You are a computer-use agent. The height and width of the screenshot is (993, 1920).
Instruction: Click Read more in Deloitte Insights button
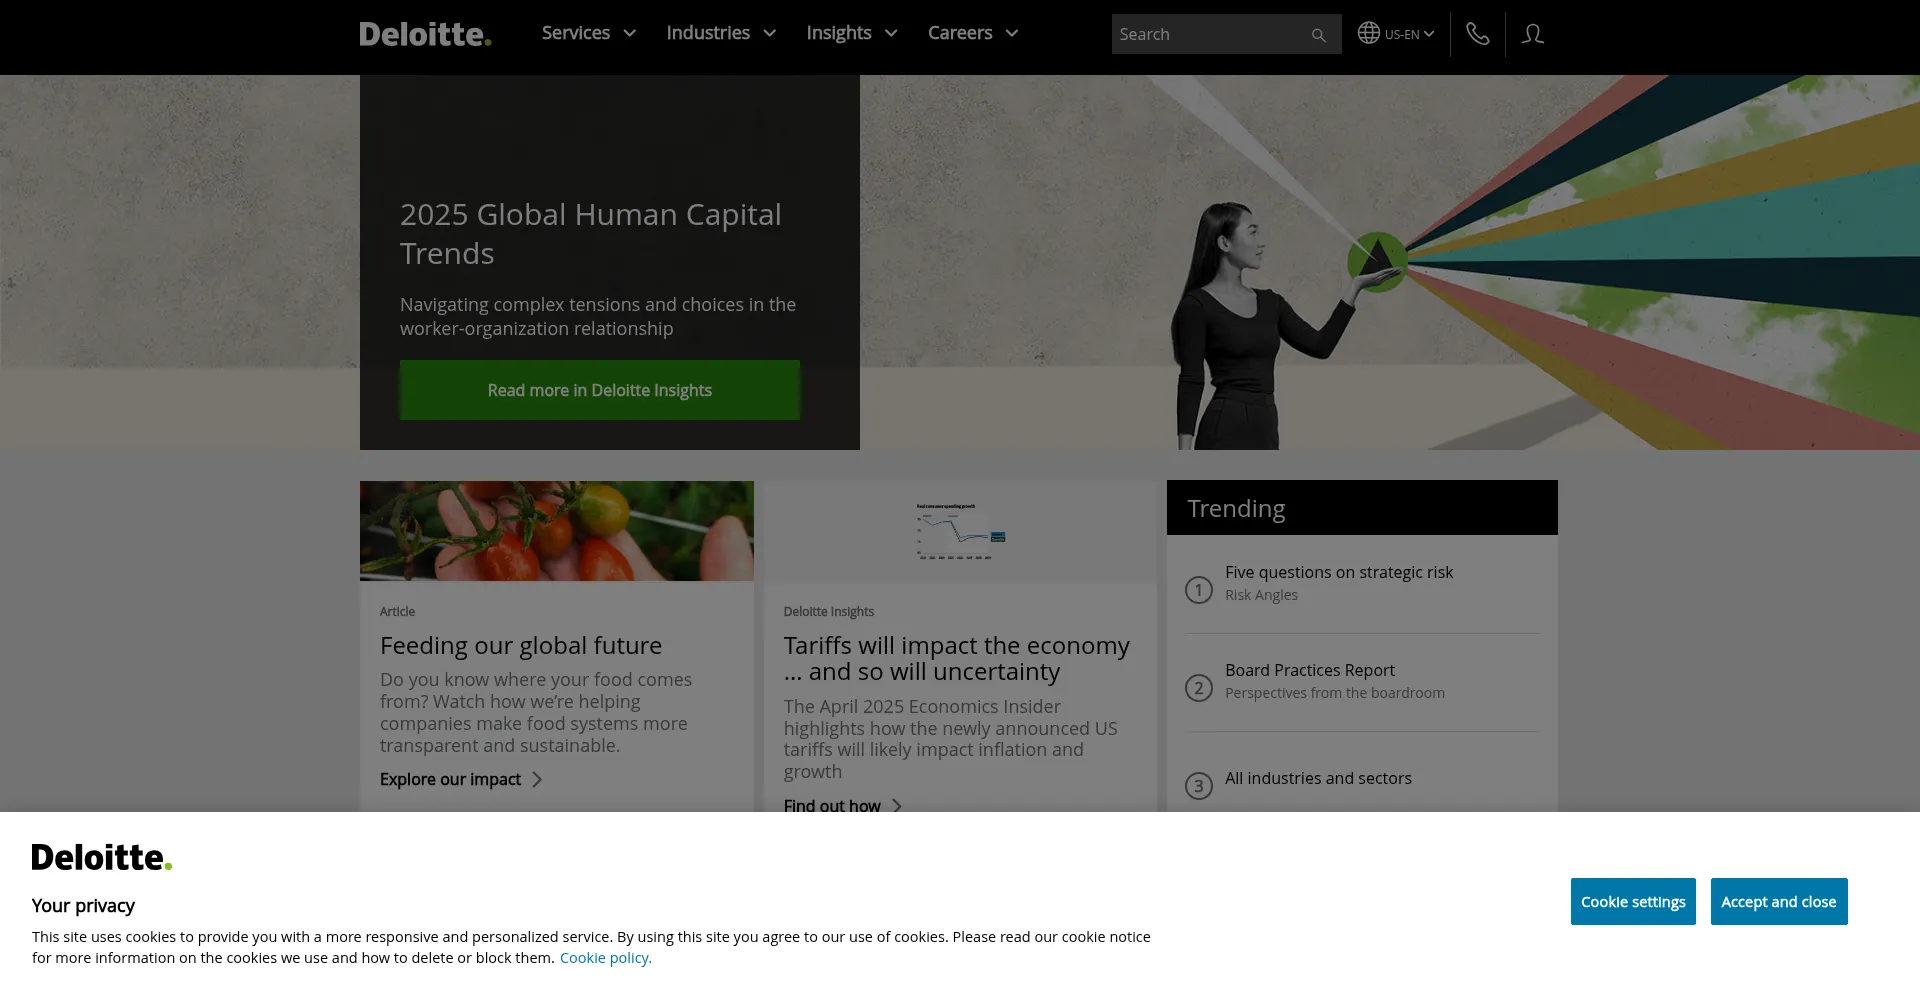point(599,390)
